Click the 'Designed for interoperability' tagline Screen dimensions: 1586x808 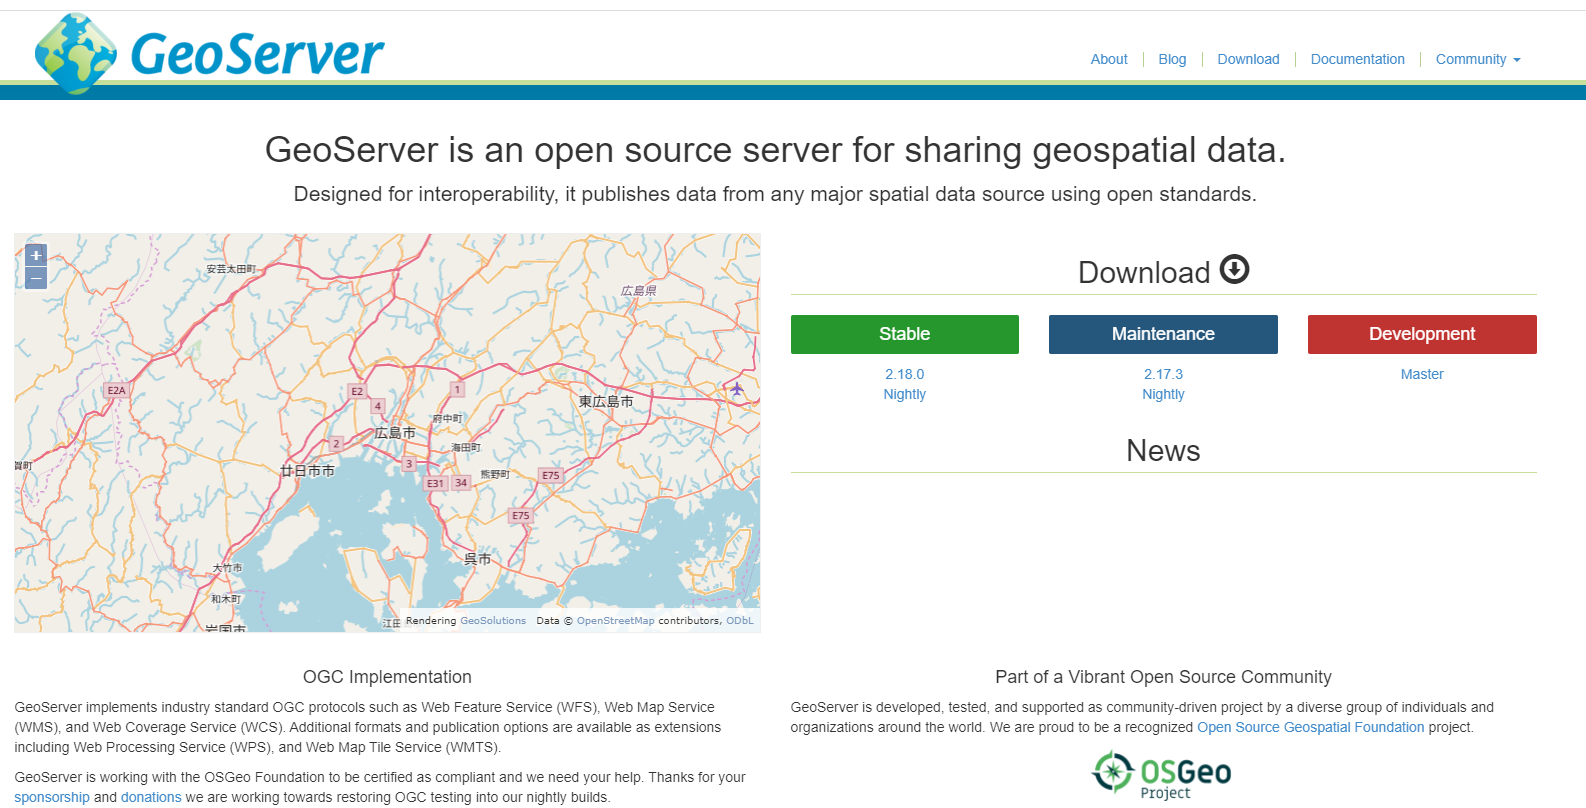point(775,194)
